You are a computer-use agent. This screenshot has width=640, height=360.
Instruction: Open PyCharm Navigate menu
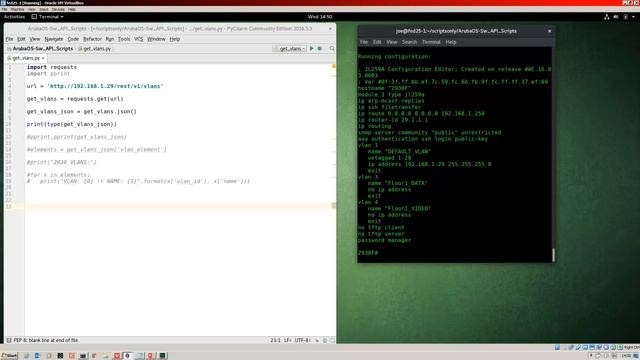tap(53, 39)
